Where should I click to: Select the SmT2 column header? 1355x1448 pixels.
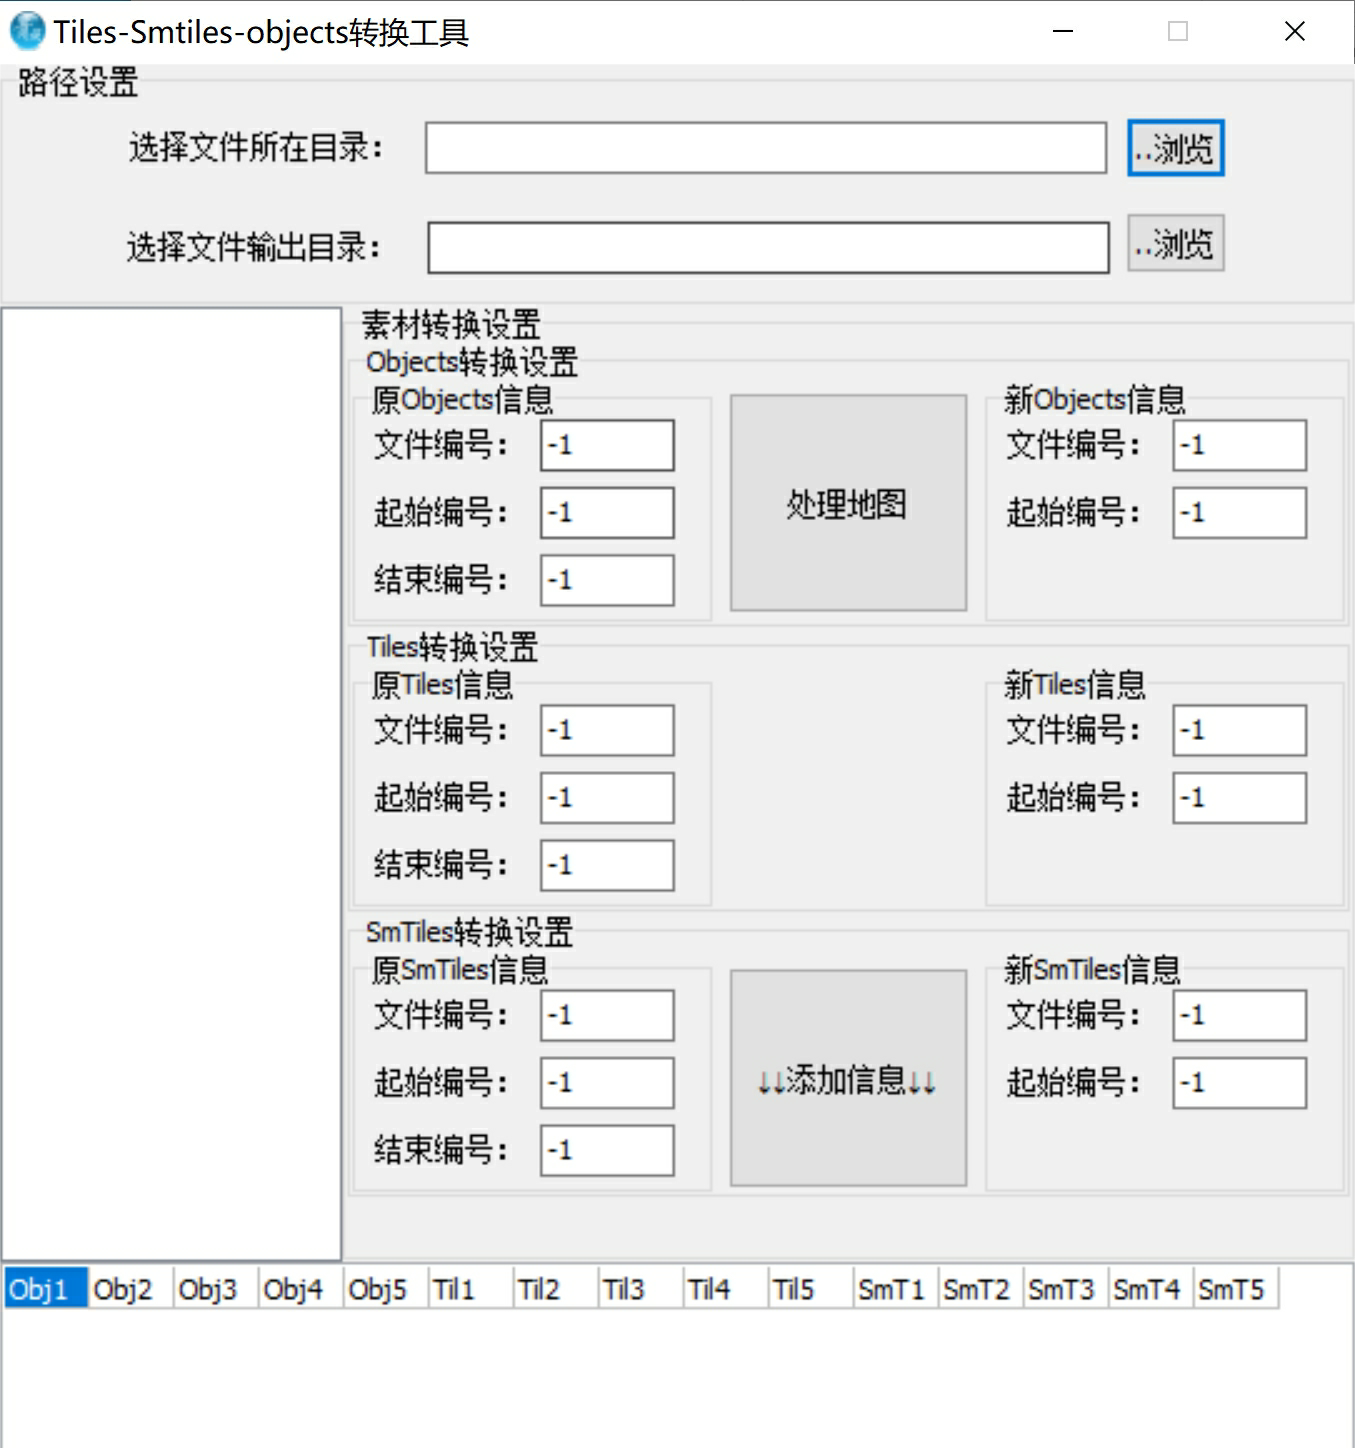pyautogui.click(x=981, y=1288)
